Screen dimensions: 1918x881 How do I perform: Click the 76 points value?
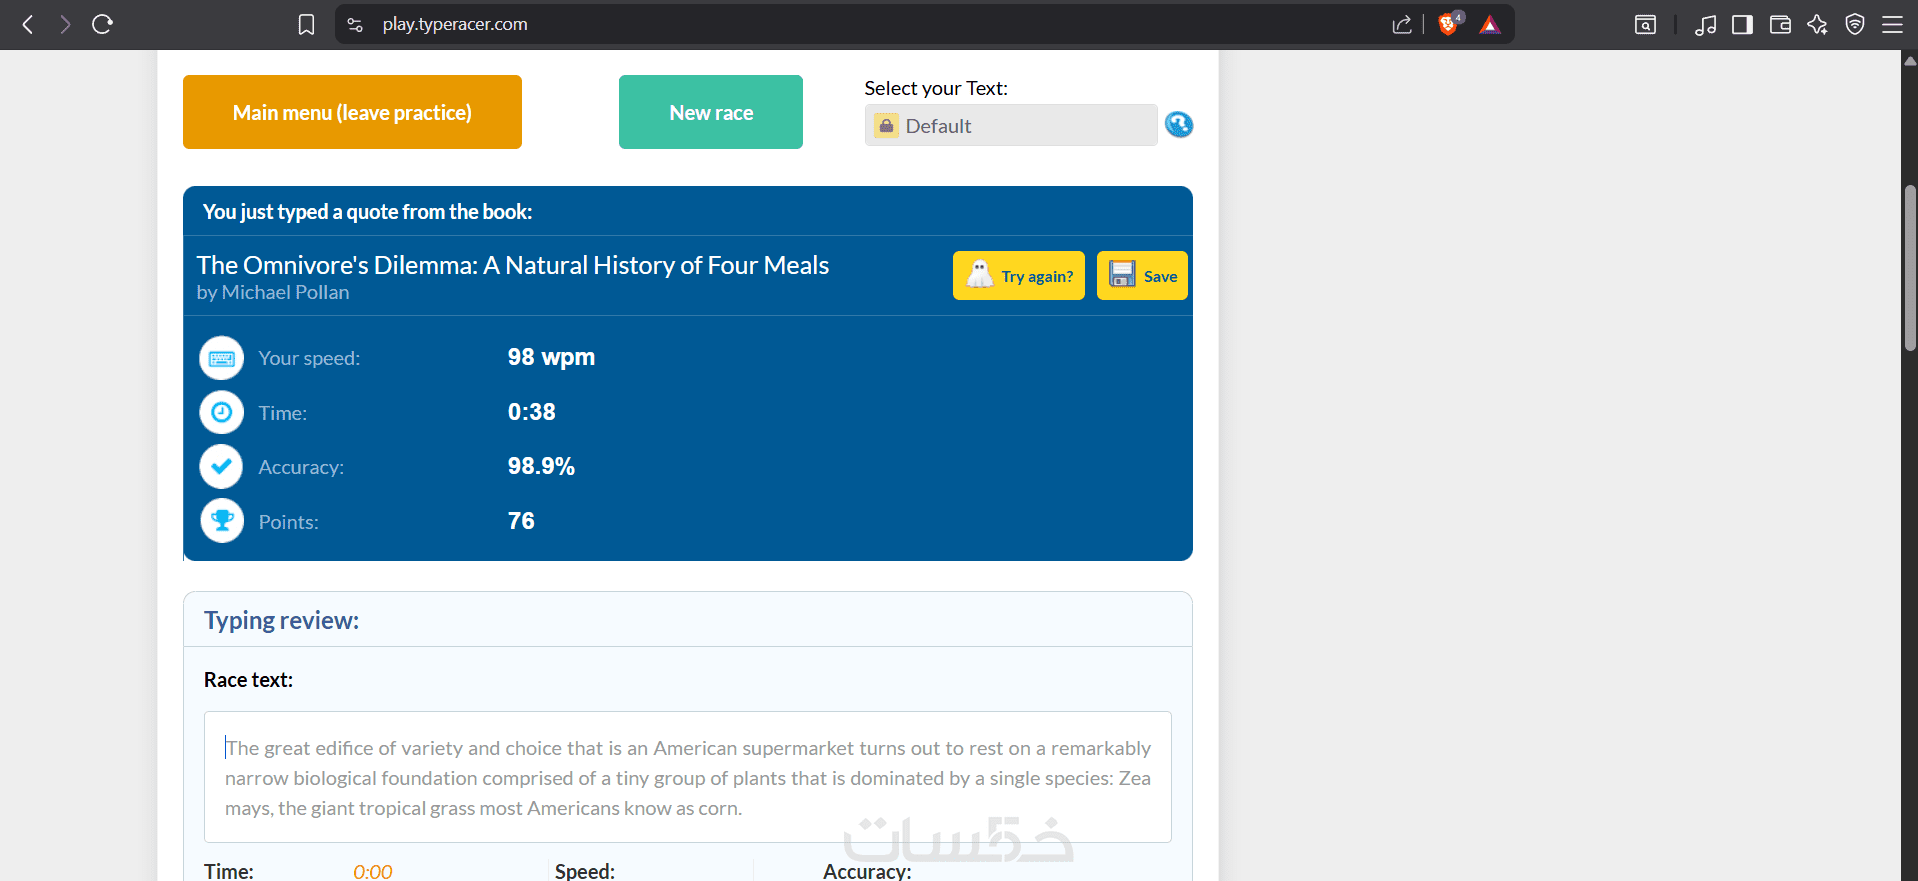[x=521, y=521]
